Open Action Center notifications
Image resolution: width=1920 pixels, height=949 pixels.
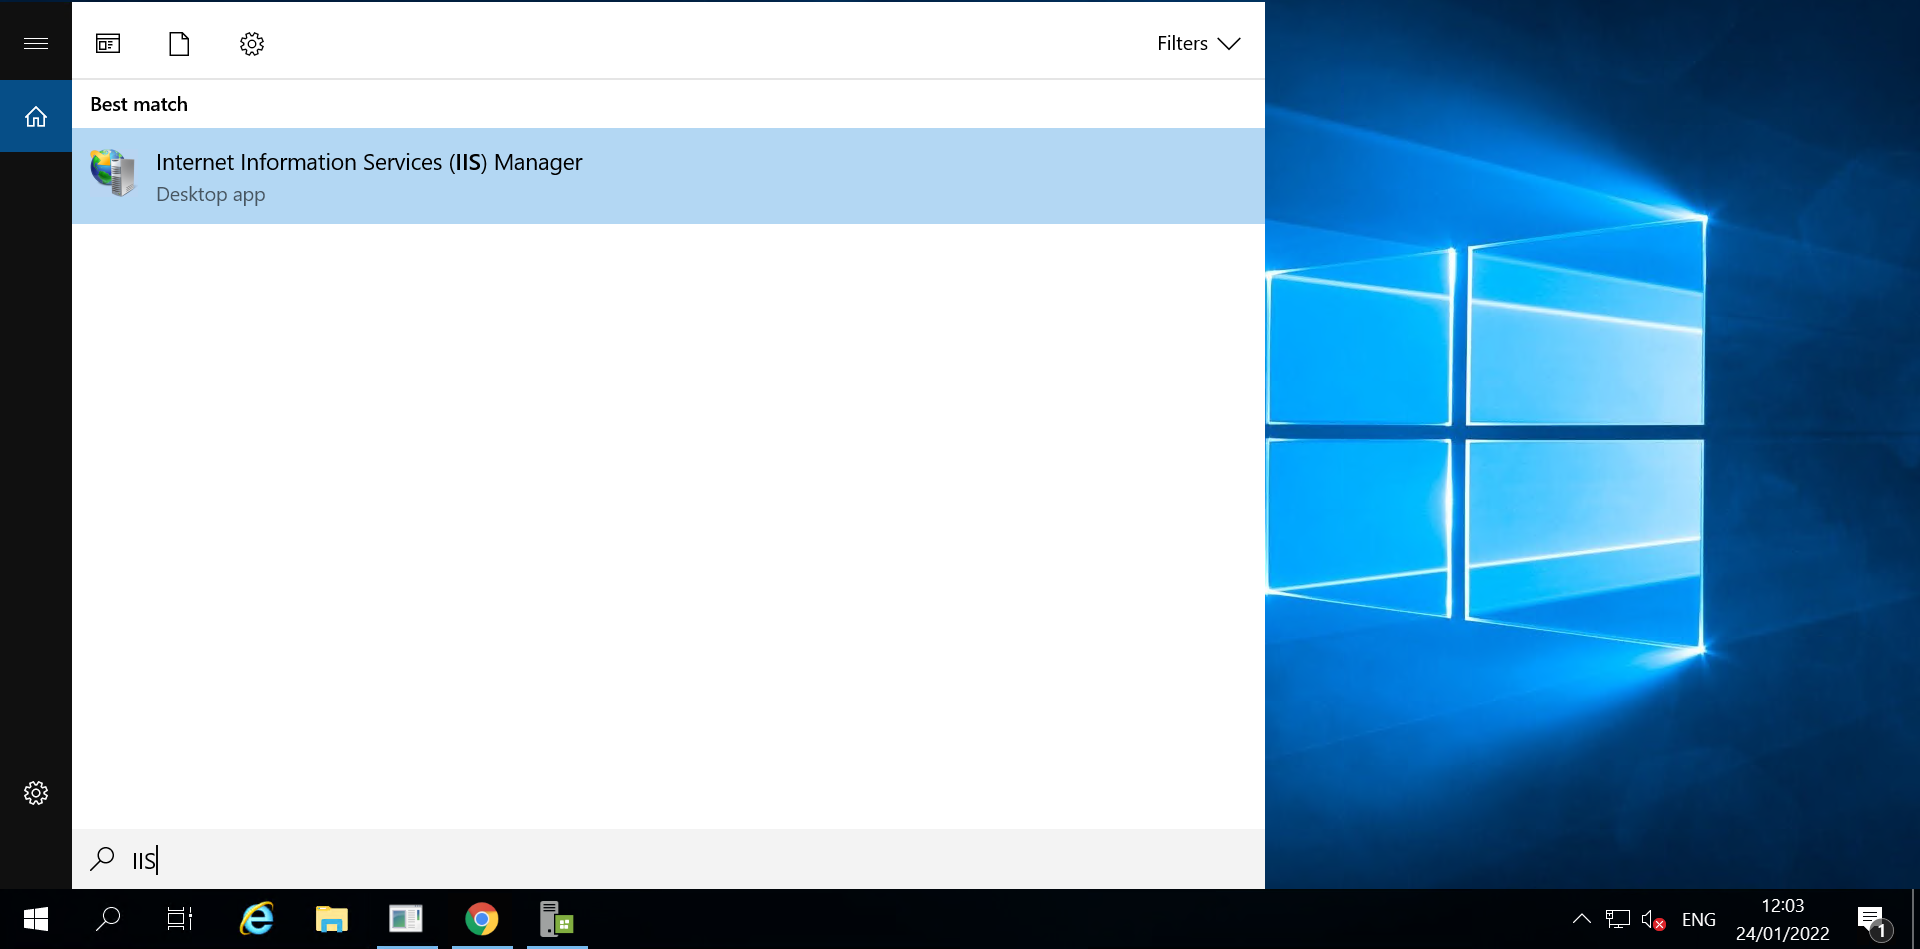(x=1874, y=921)
